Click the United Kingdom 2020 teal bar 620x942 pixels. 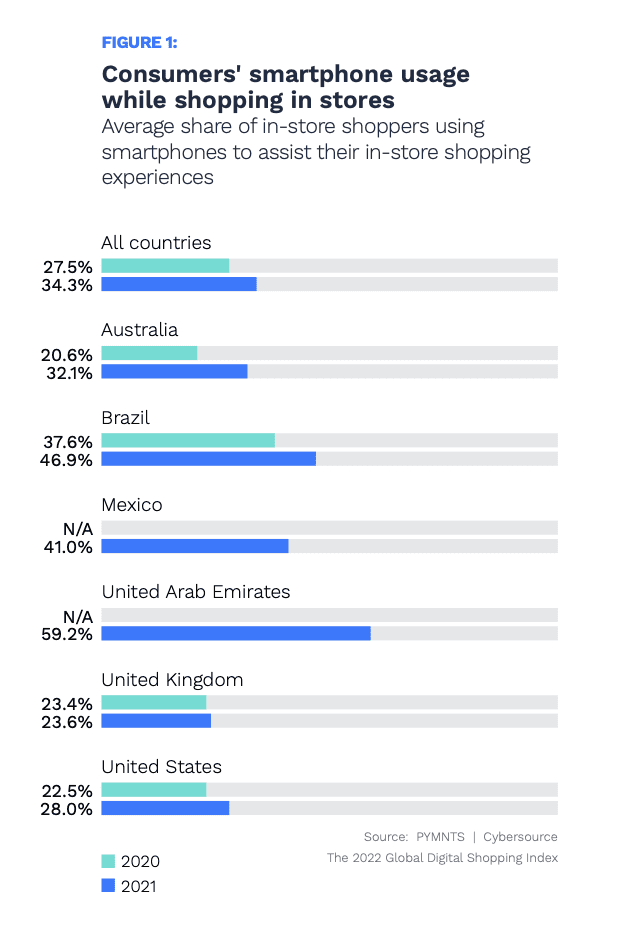(x=154, y=703)
